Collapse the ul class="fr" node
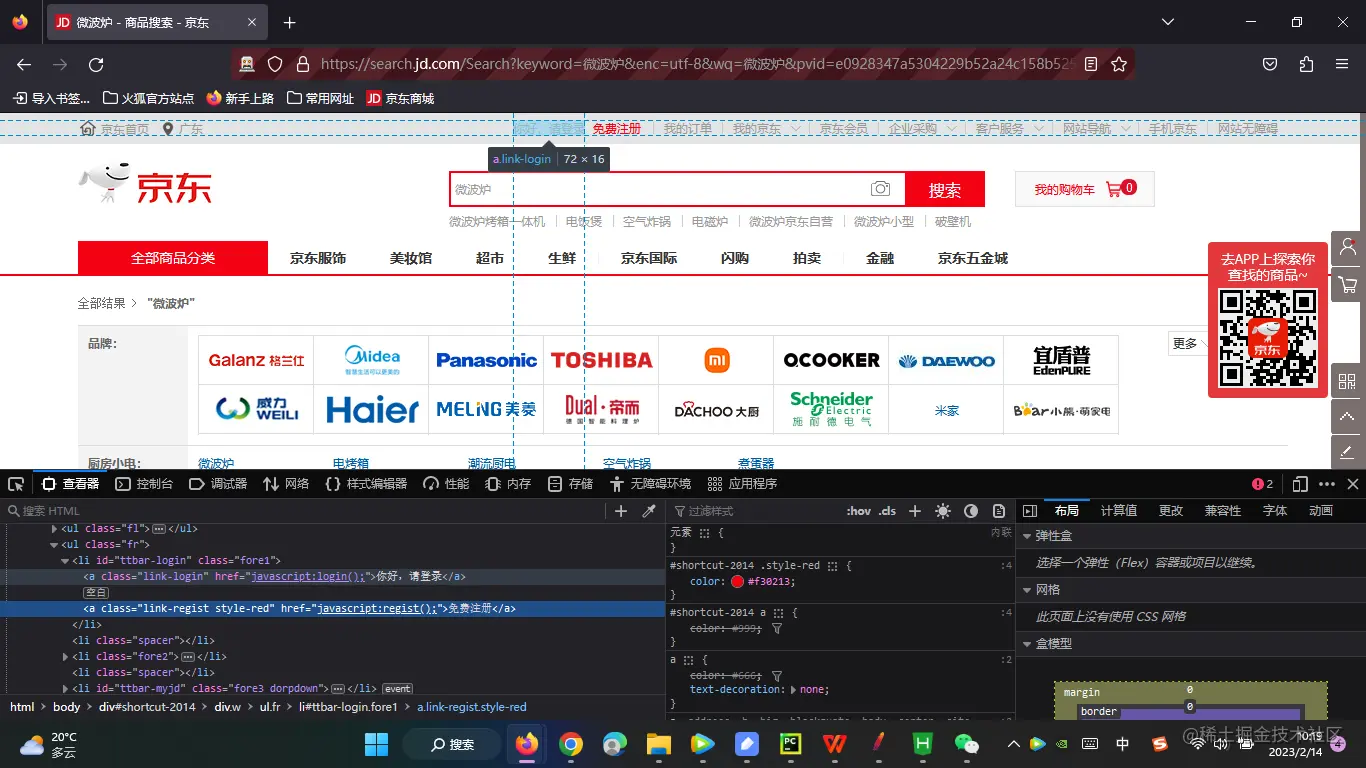The image size is (1366, 768). 54,544
